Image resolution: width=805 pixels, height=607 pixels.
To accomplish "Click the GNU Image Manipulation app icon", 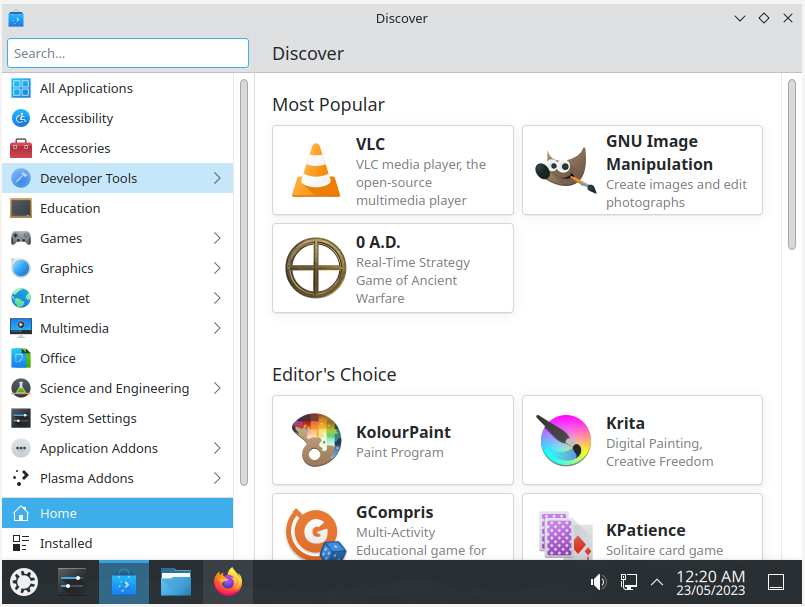I will [564, 167].
